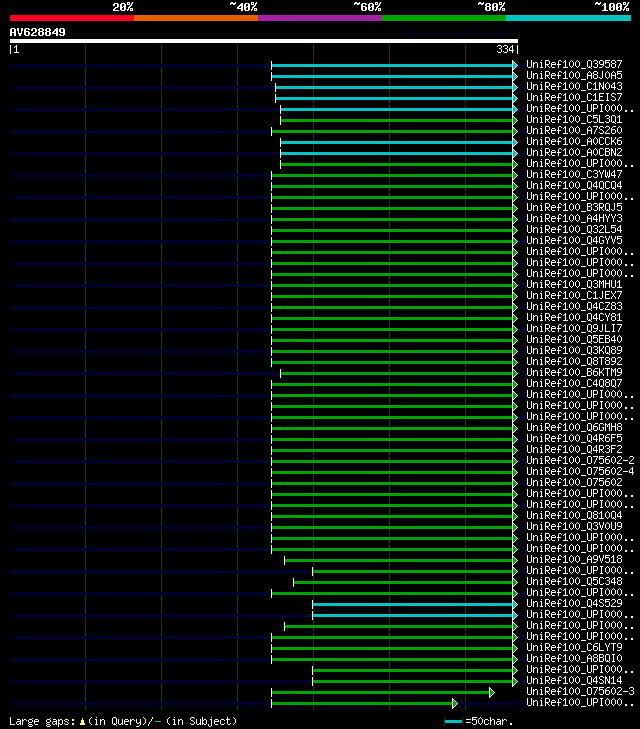Select the UniRef100_Q4R6F5 label
This screenshot has height=729, width=640.
[574, 438]
